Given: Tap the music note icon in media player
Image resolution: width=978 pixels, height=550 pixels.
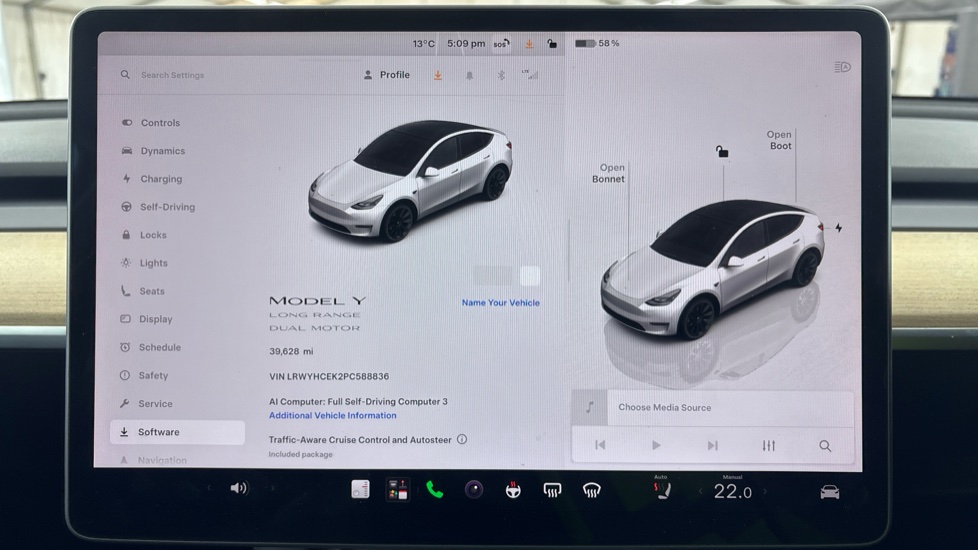Looking at the screenshot, I should 589,407.
